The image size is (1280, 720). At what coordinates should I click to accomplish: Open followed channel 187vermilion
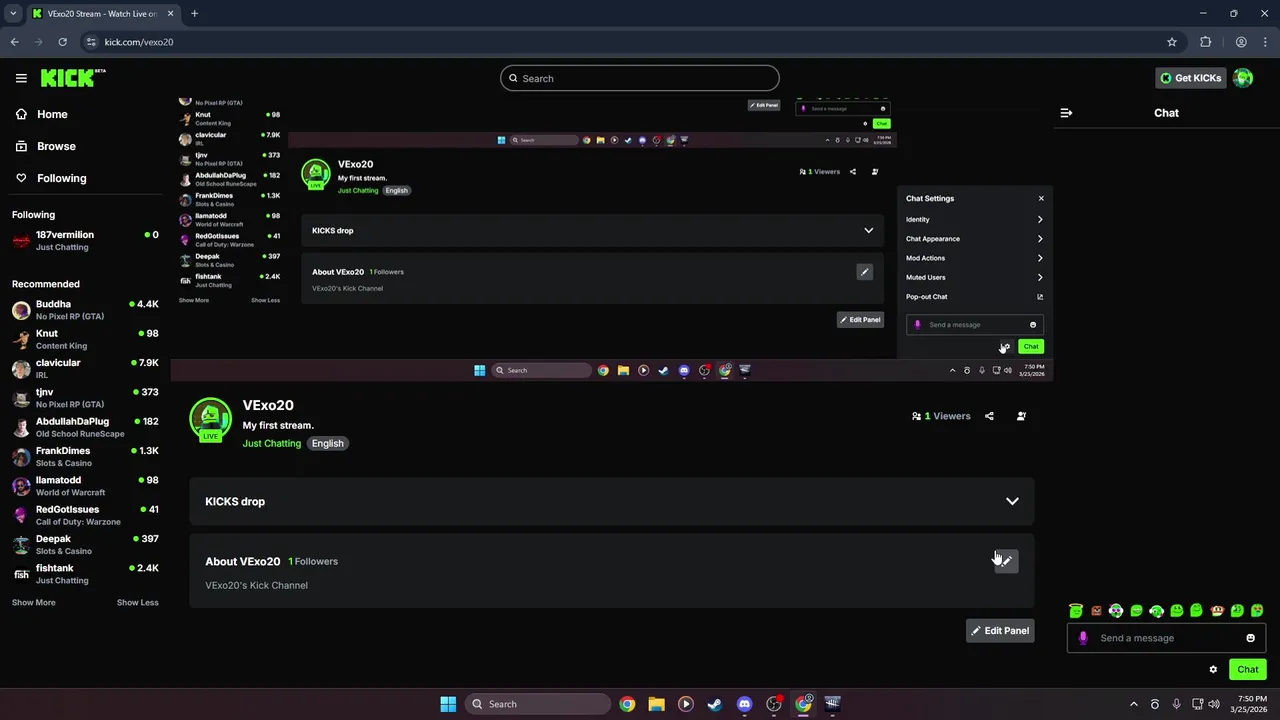pyautogui.click(x=85, y=241)
